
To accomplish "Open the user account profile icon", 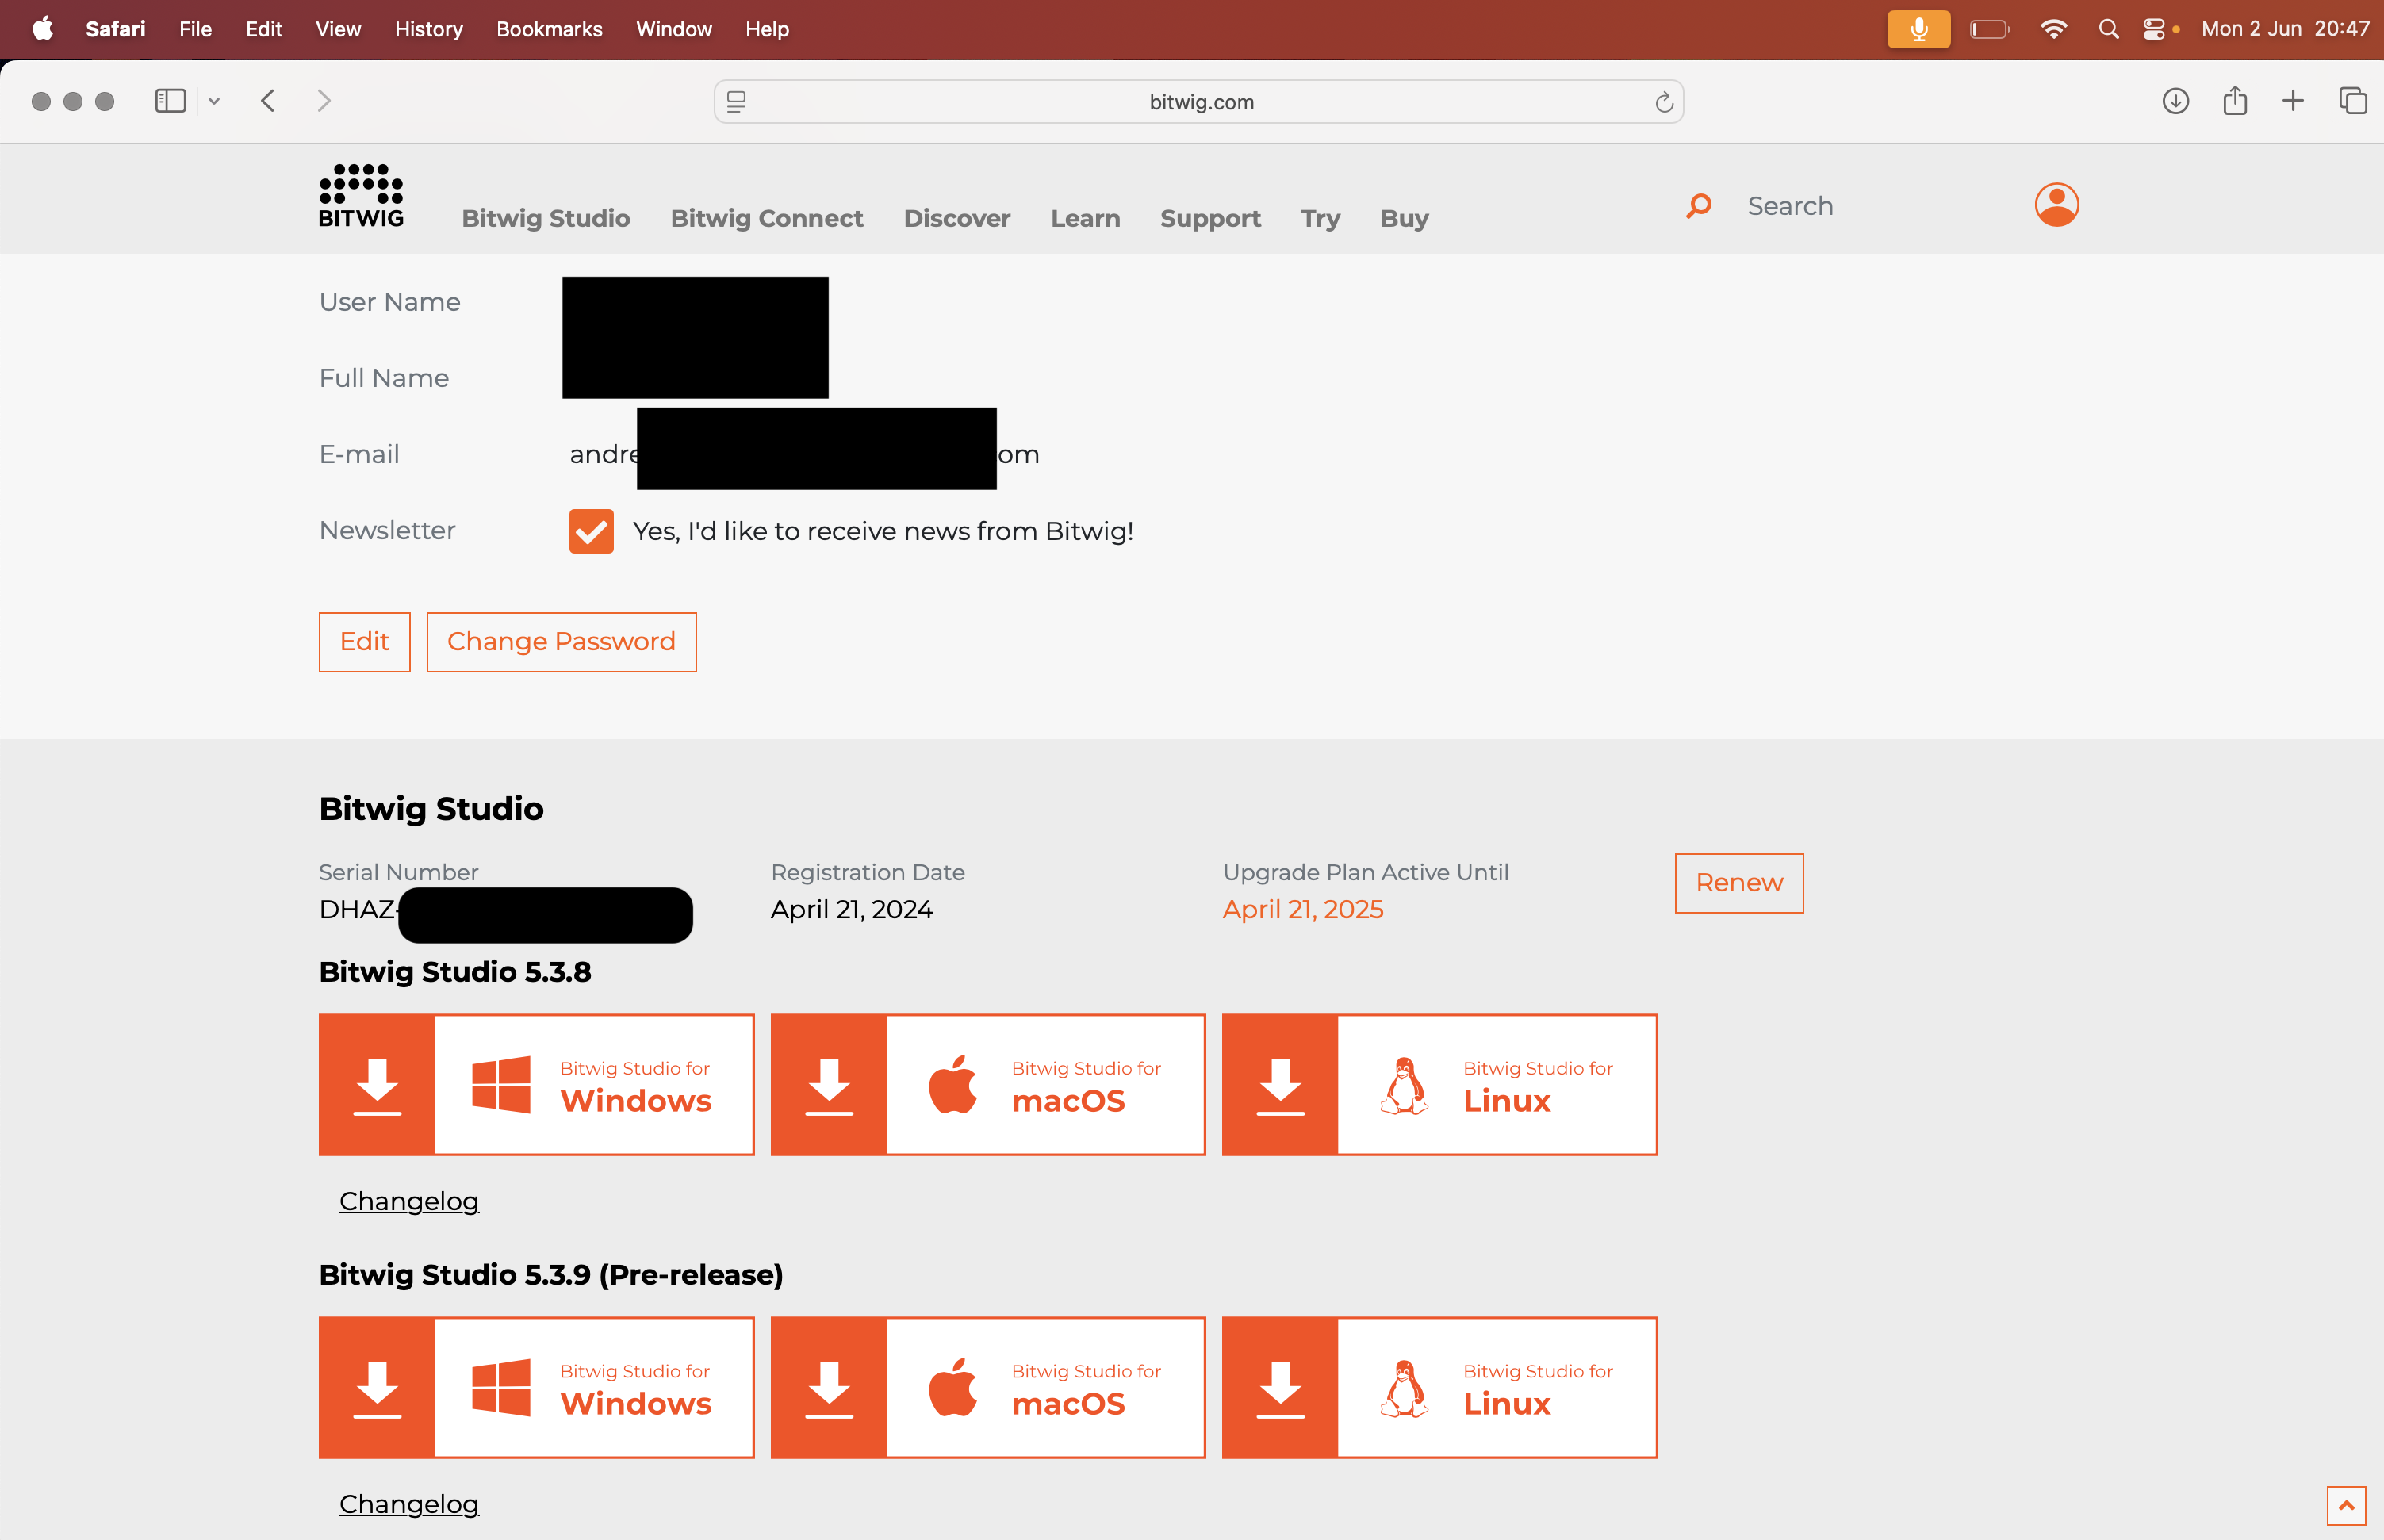I will point(2056,205).
